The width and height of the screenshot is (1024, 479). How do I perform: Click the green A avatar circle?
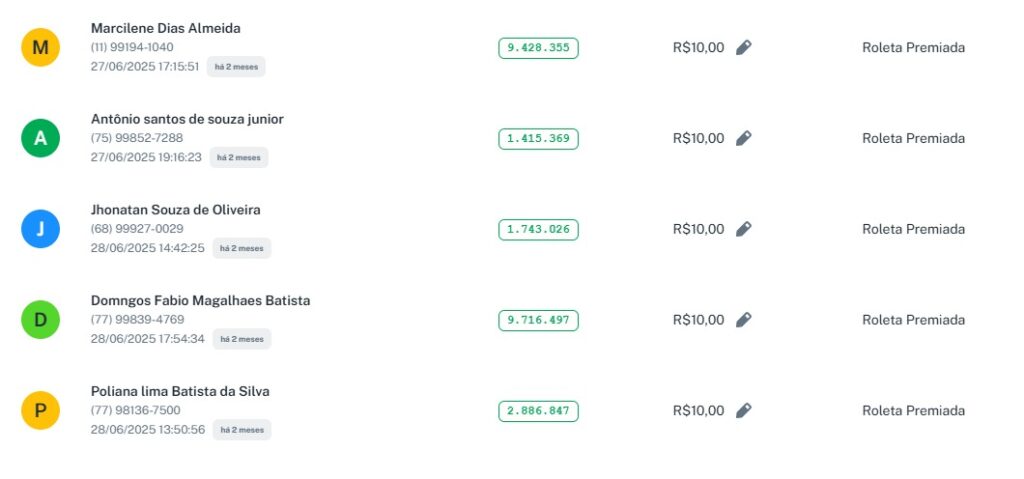pyautogui.click(x=40, y=138)
